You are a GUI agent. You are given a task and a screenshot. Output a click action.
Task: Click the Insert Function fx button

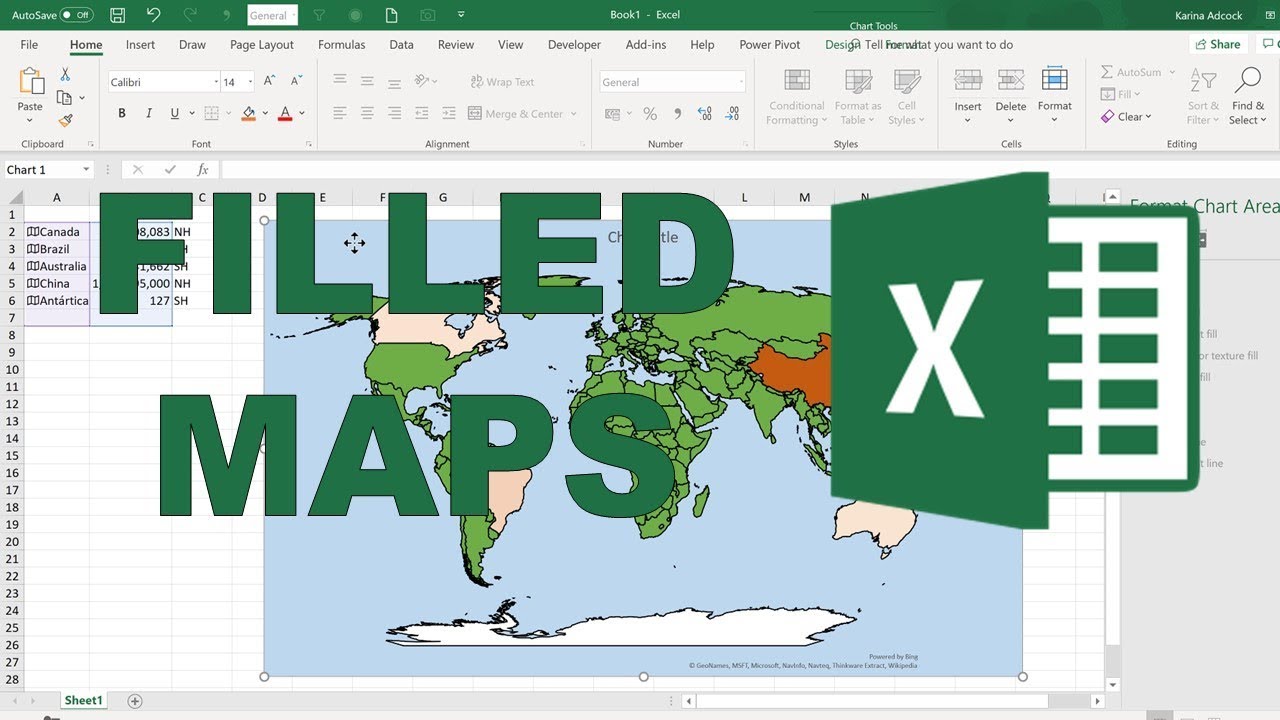pyautogui.click(x=203, y=170)
